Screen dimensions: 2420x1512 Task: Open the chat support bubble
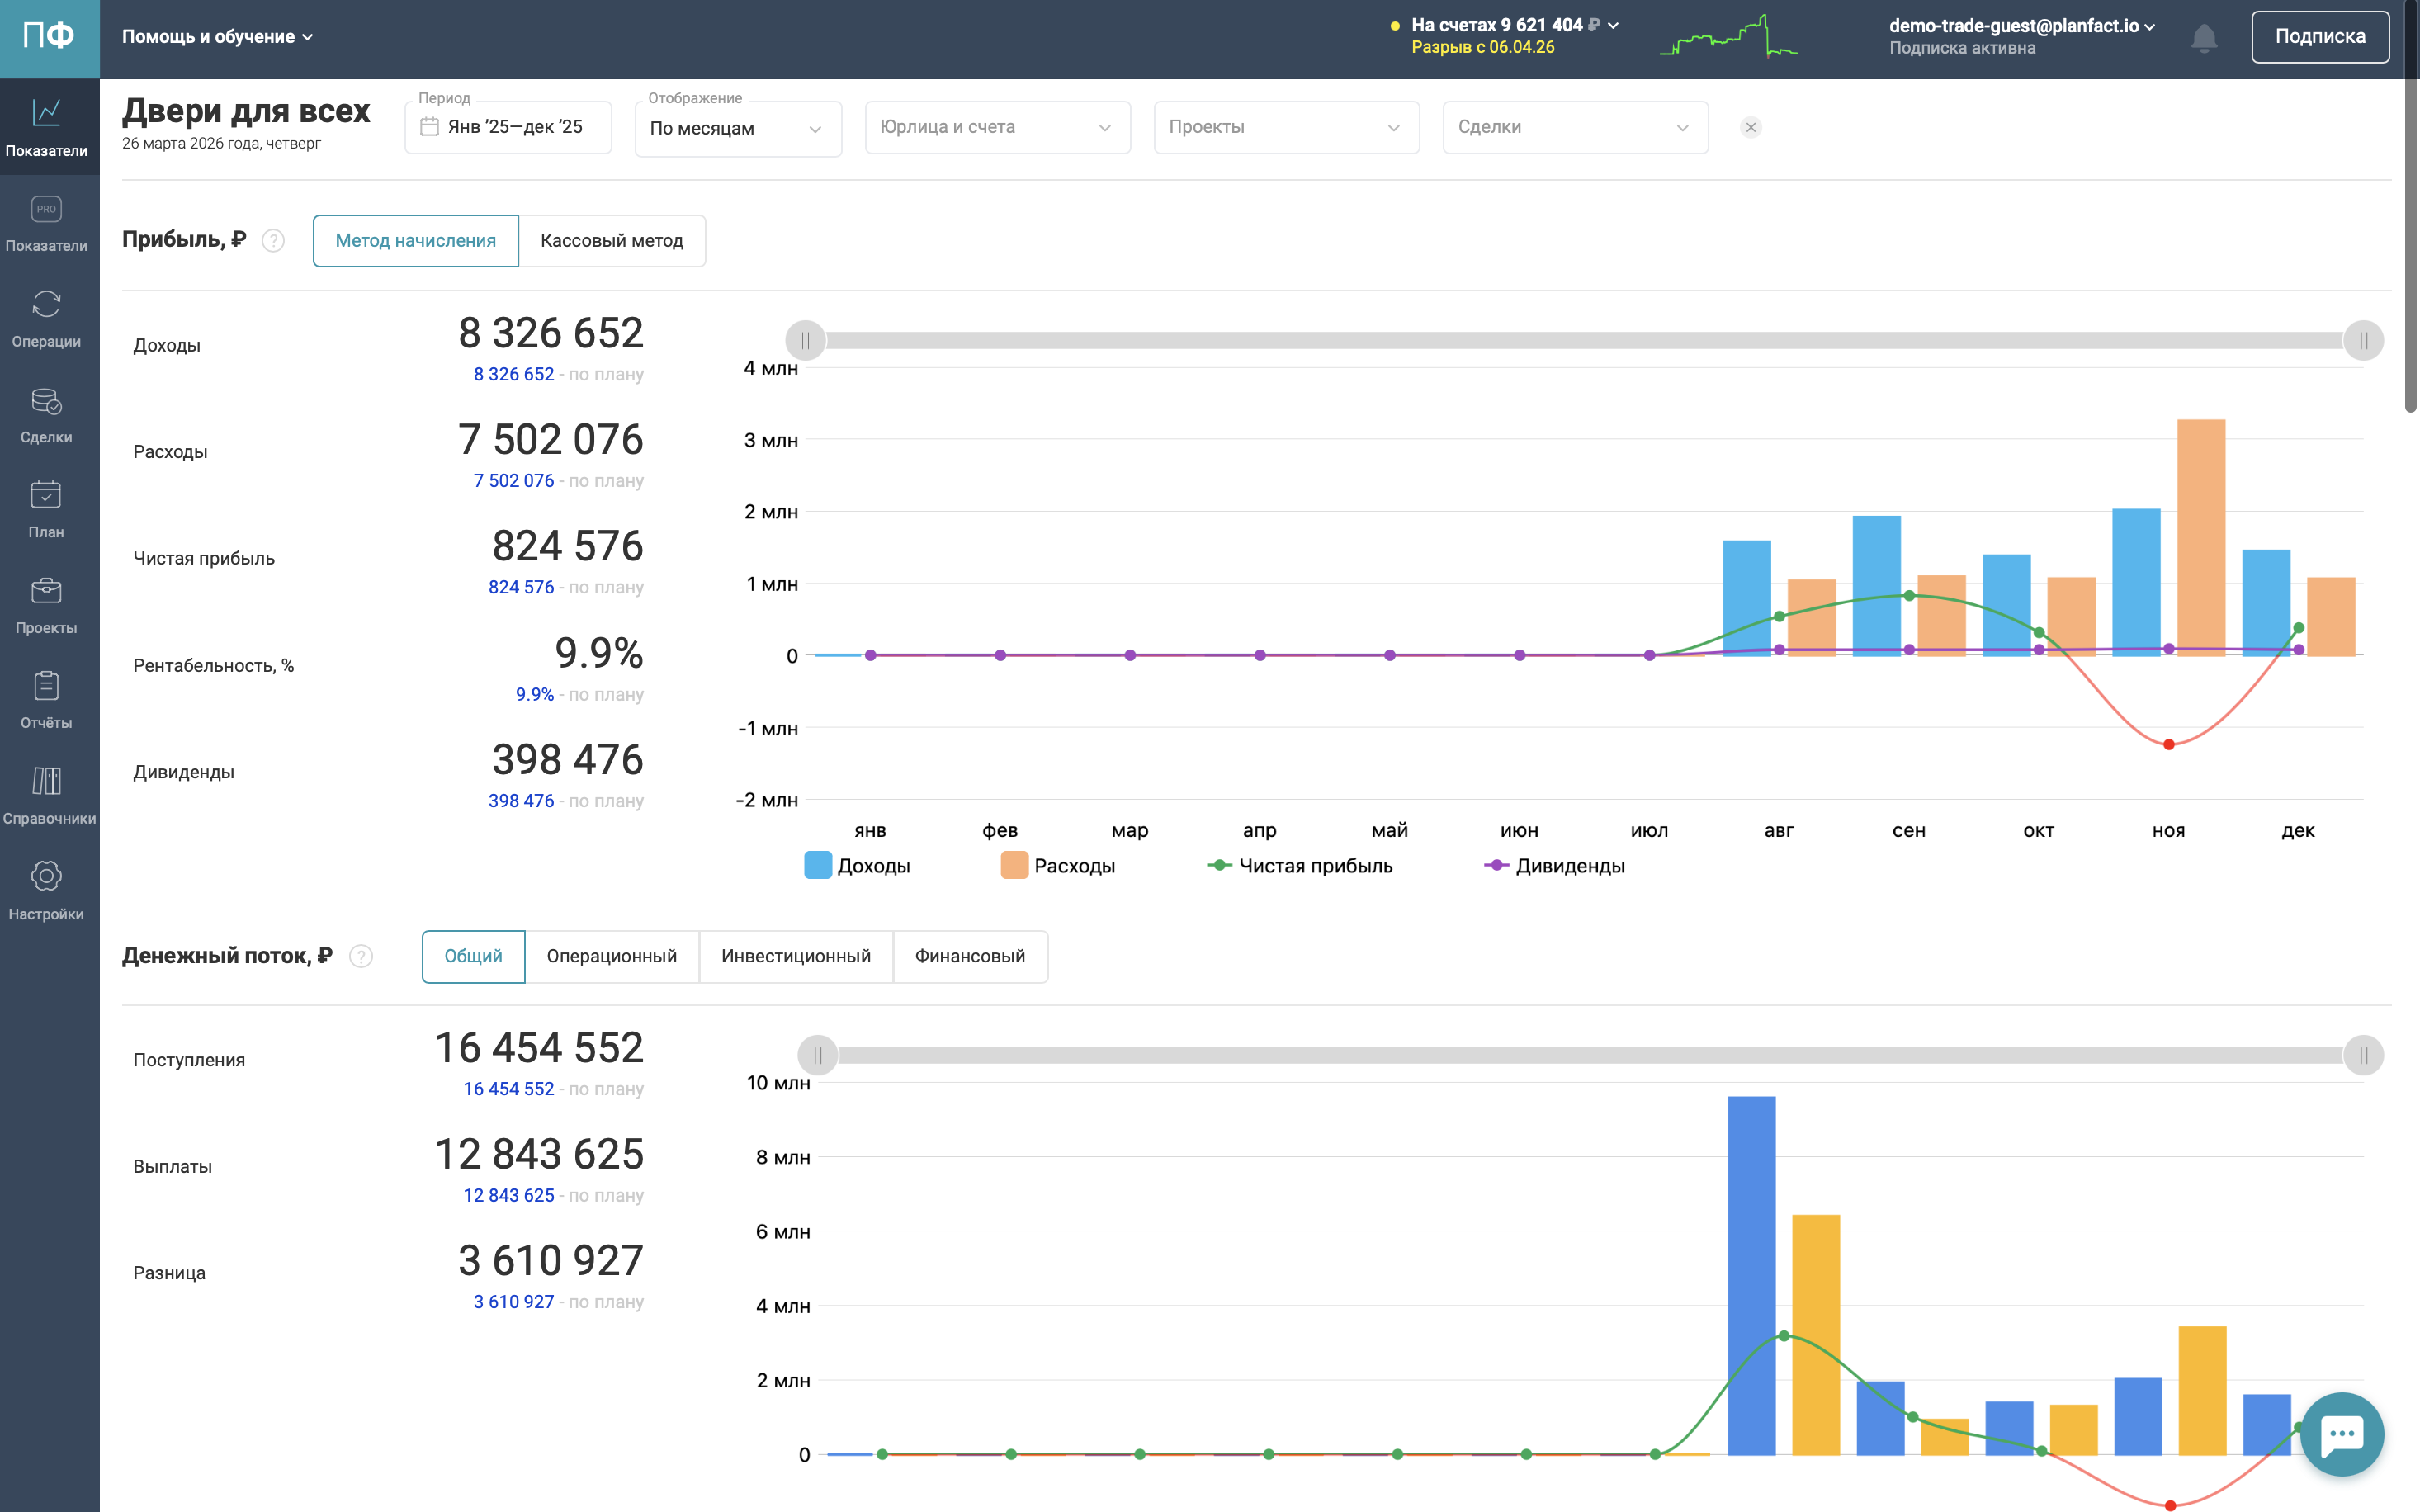(x=2341, y=1433)
